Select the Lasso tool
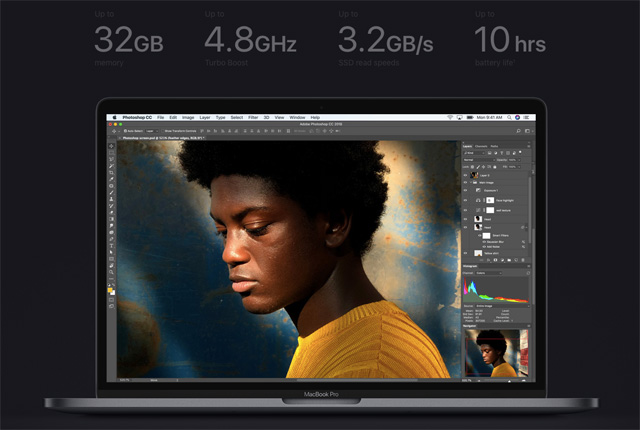The width and height of the screenshot is (640, 430). coord(111,159)
